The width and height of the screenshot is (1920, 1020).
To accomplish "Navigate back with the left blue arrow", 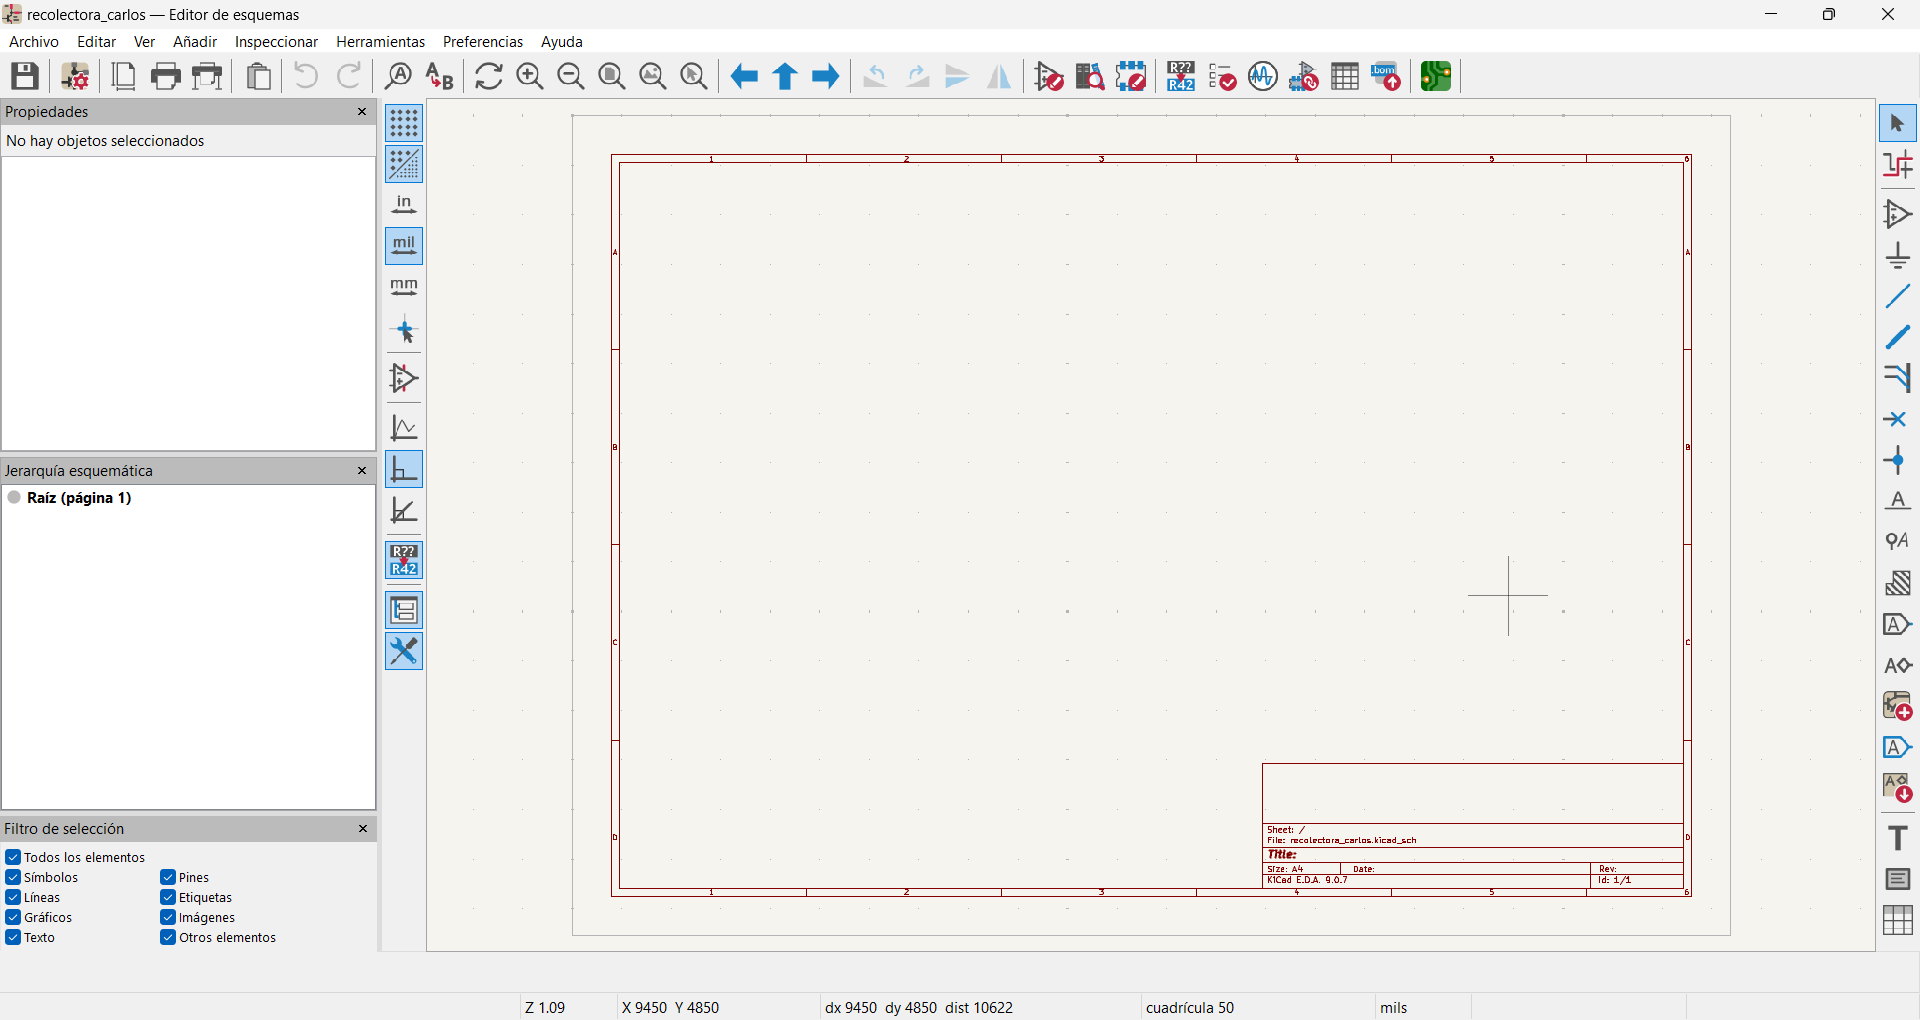I will (x=744, y=76).
